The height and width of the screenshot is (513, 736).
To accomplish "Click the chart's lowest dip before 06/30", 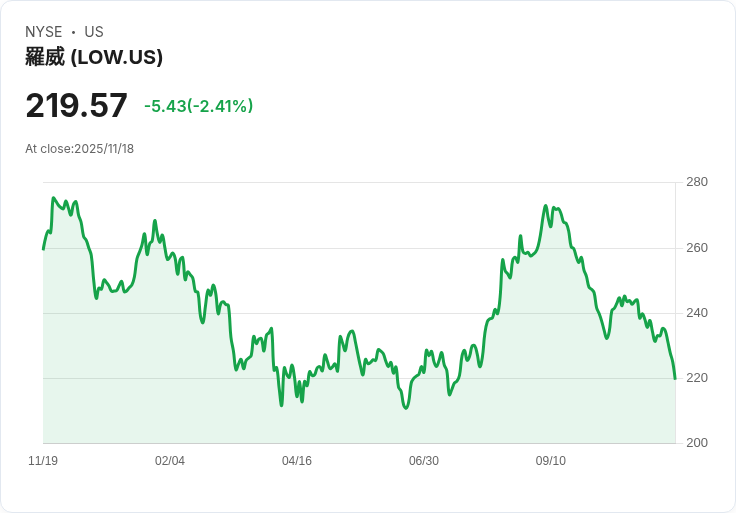I will [x=406, y=408].
